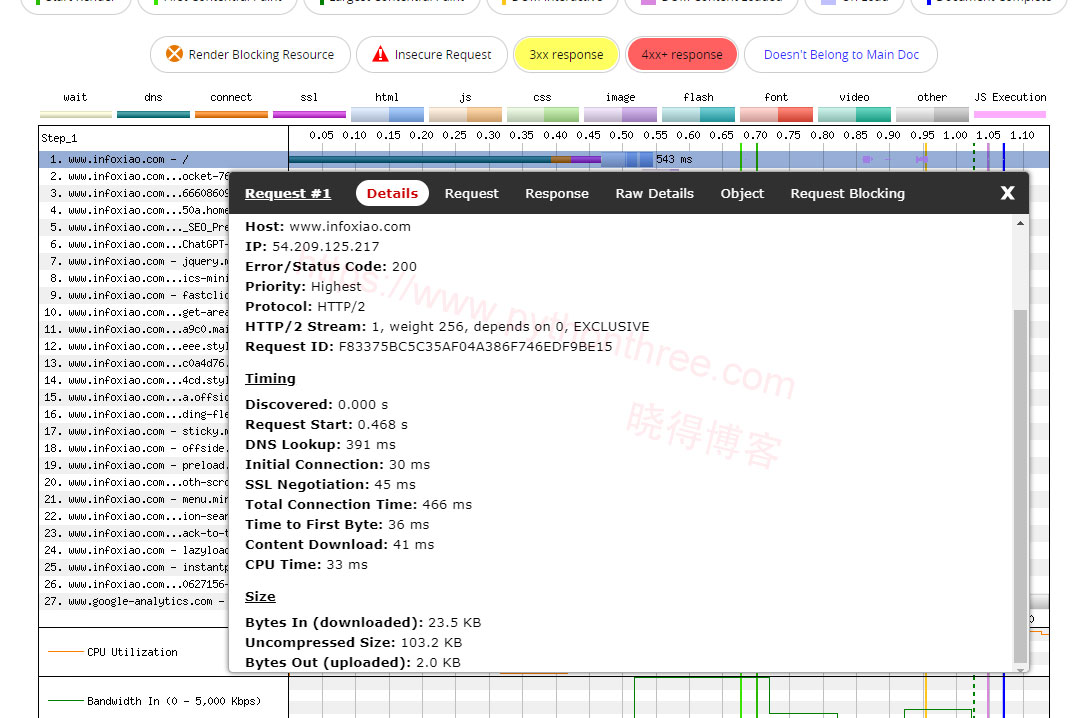Select request row 13 ending c0a4d76
The image size is (1090, 718).
pyautogui.click(x=134, y=364)
